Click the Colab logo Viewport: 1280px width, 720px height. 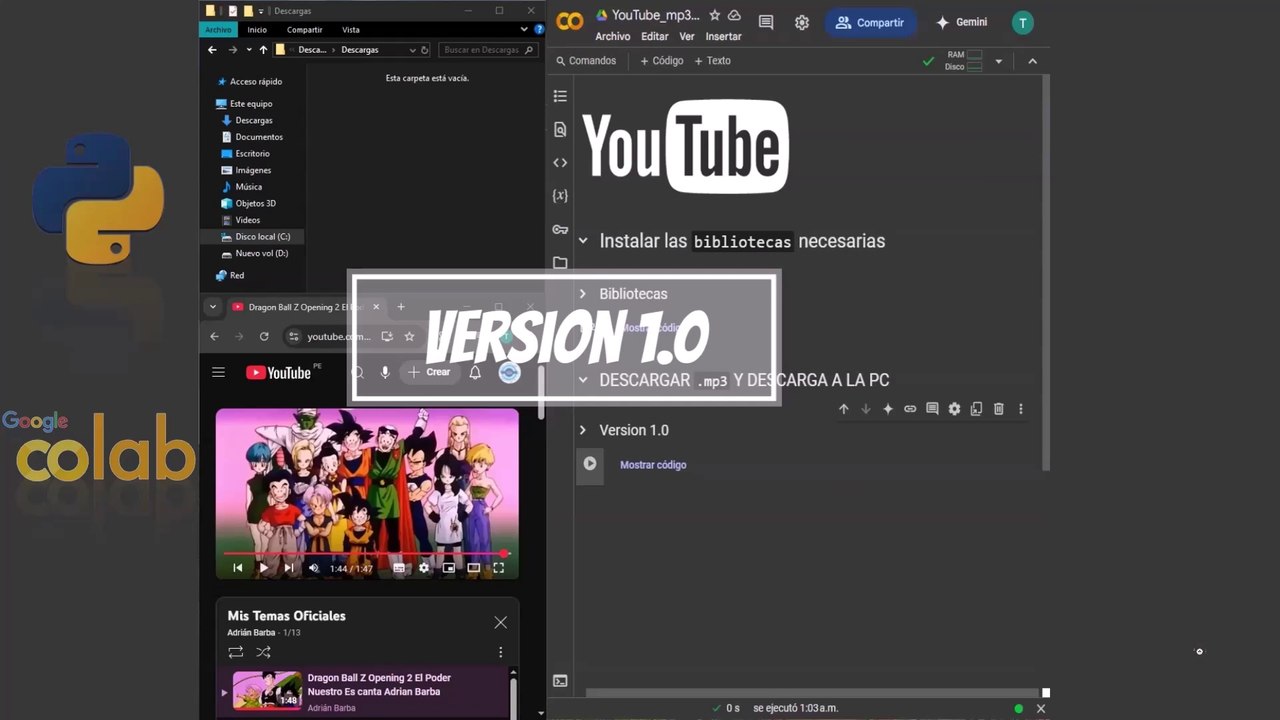click(x=570, y=22)
